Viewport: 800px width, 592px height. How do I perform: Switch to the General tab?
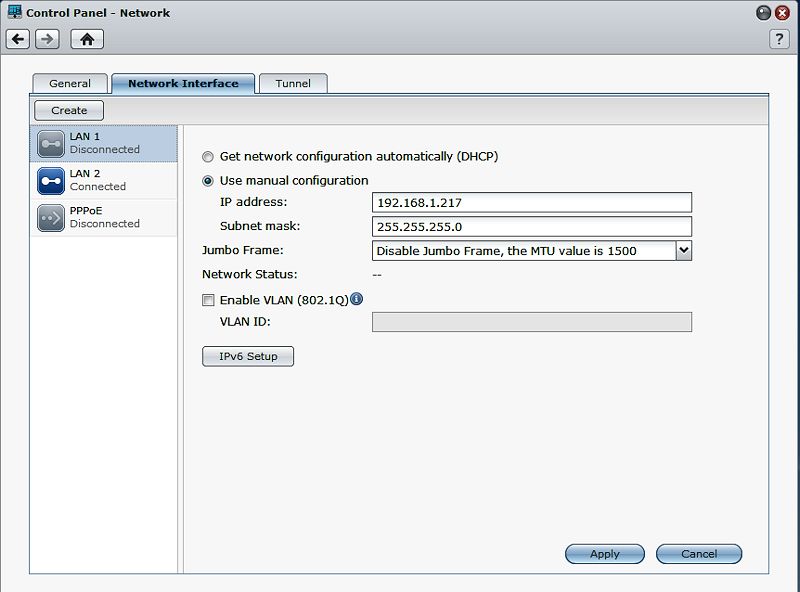[x=70, y=83]
